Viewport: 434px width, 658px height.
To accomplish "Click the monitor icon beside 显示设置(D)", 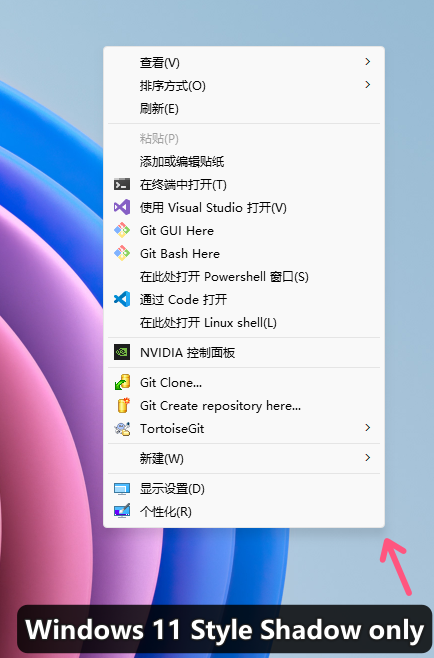I will click(x=122, y=489).
